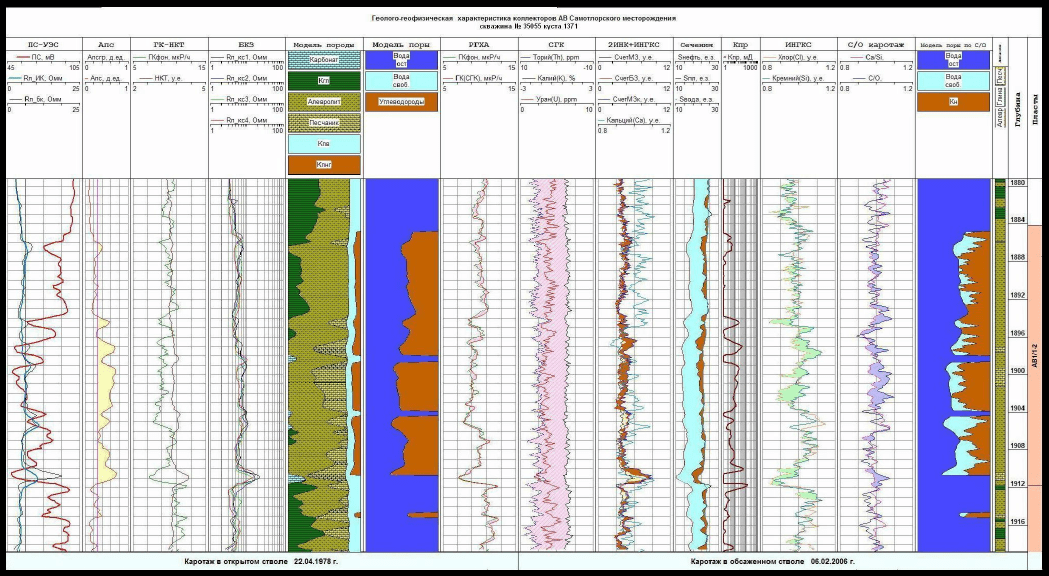This screenshot has height=576, width=1049.
Task: Select the 2ИНК+ИНГКС track header
Action: pos(633,45)
